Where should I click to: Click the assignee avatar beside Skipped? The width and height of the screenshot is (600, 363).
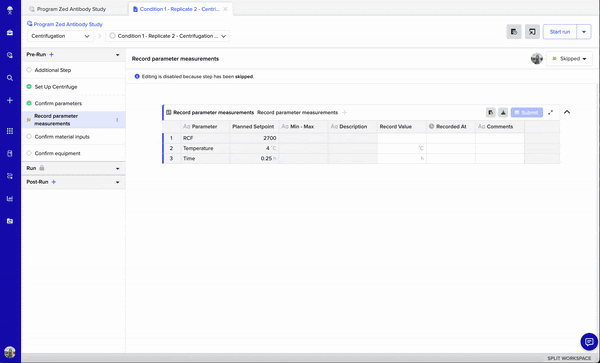537,59
